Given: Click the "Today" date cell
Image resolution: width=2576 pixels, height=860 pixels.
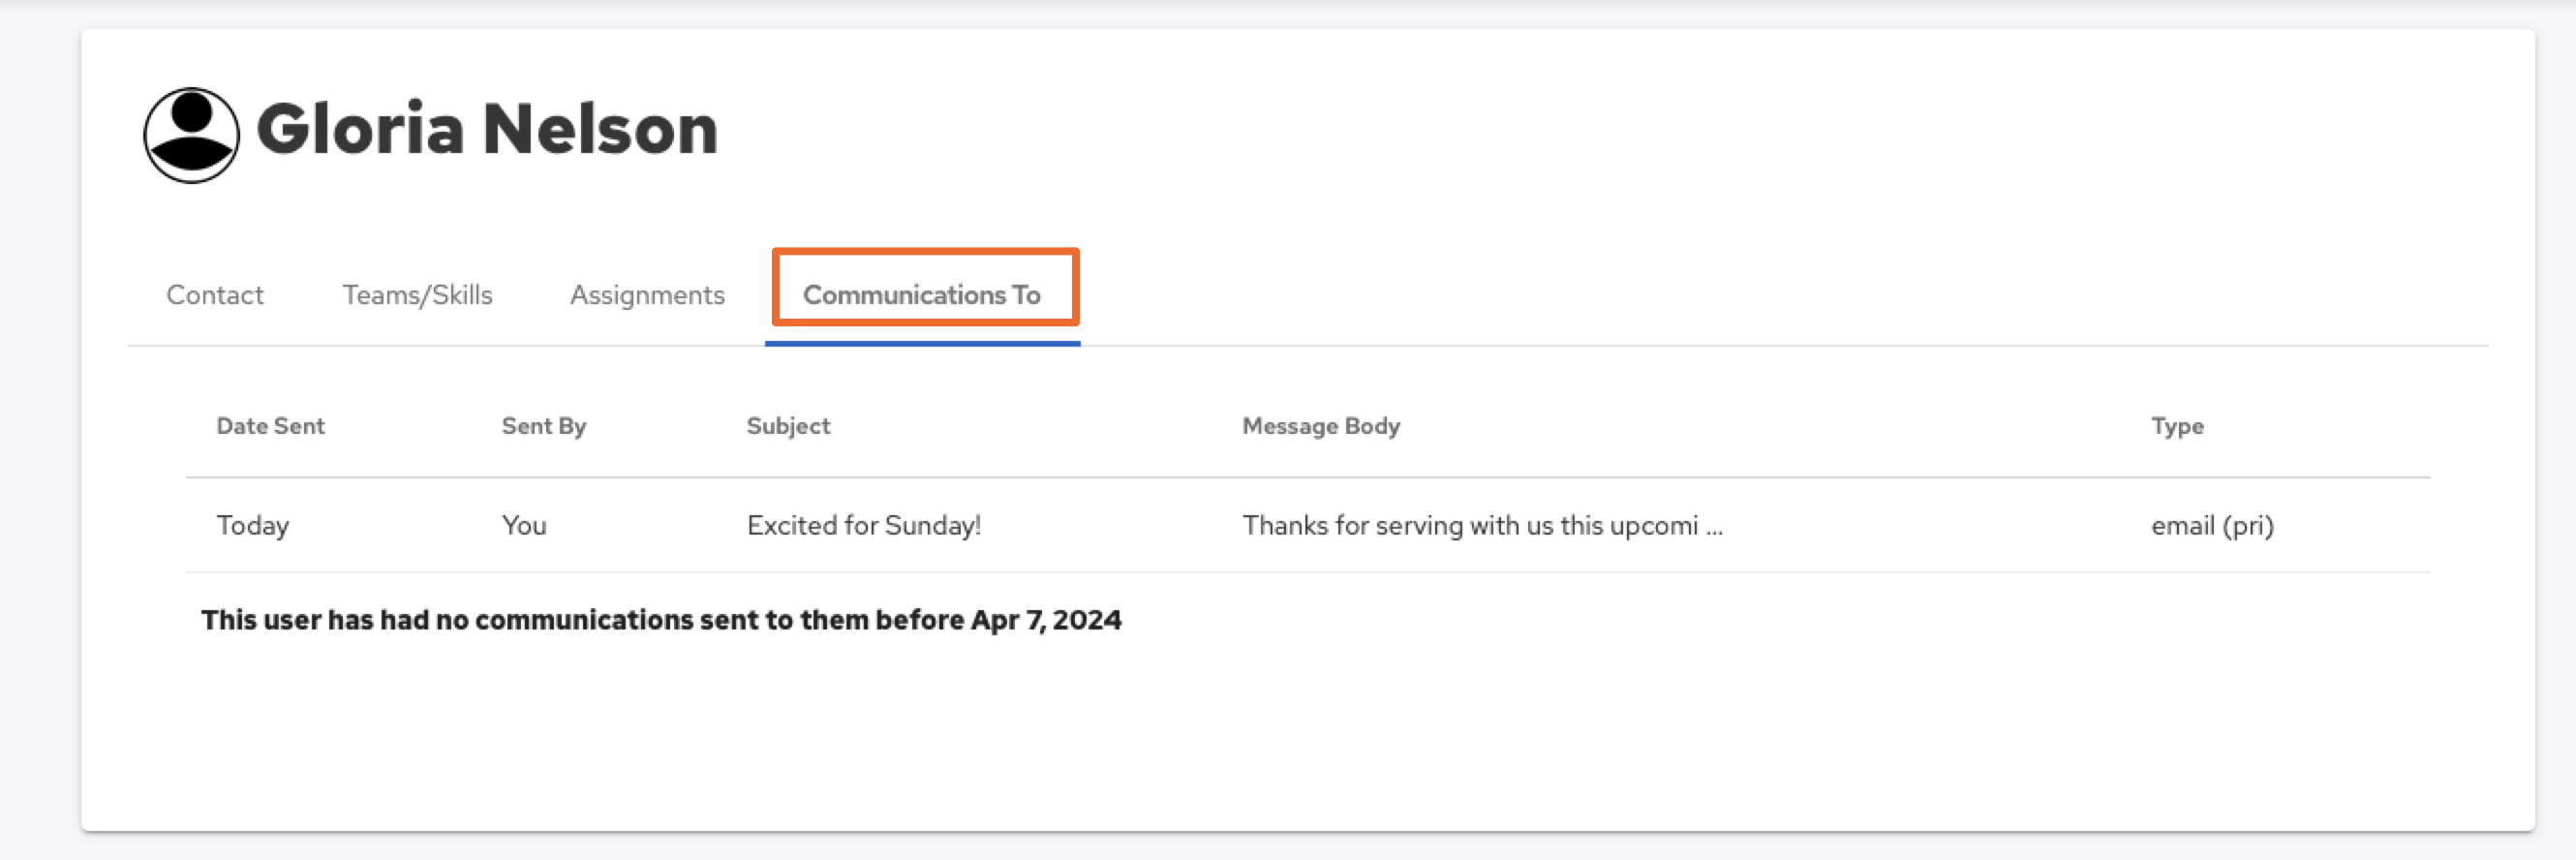Looking at the screenshot, I should [252, 526].
